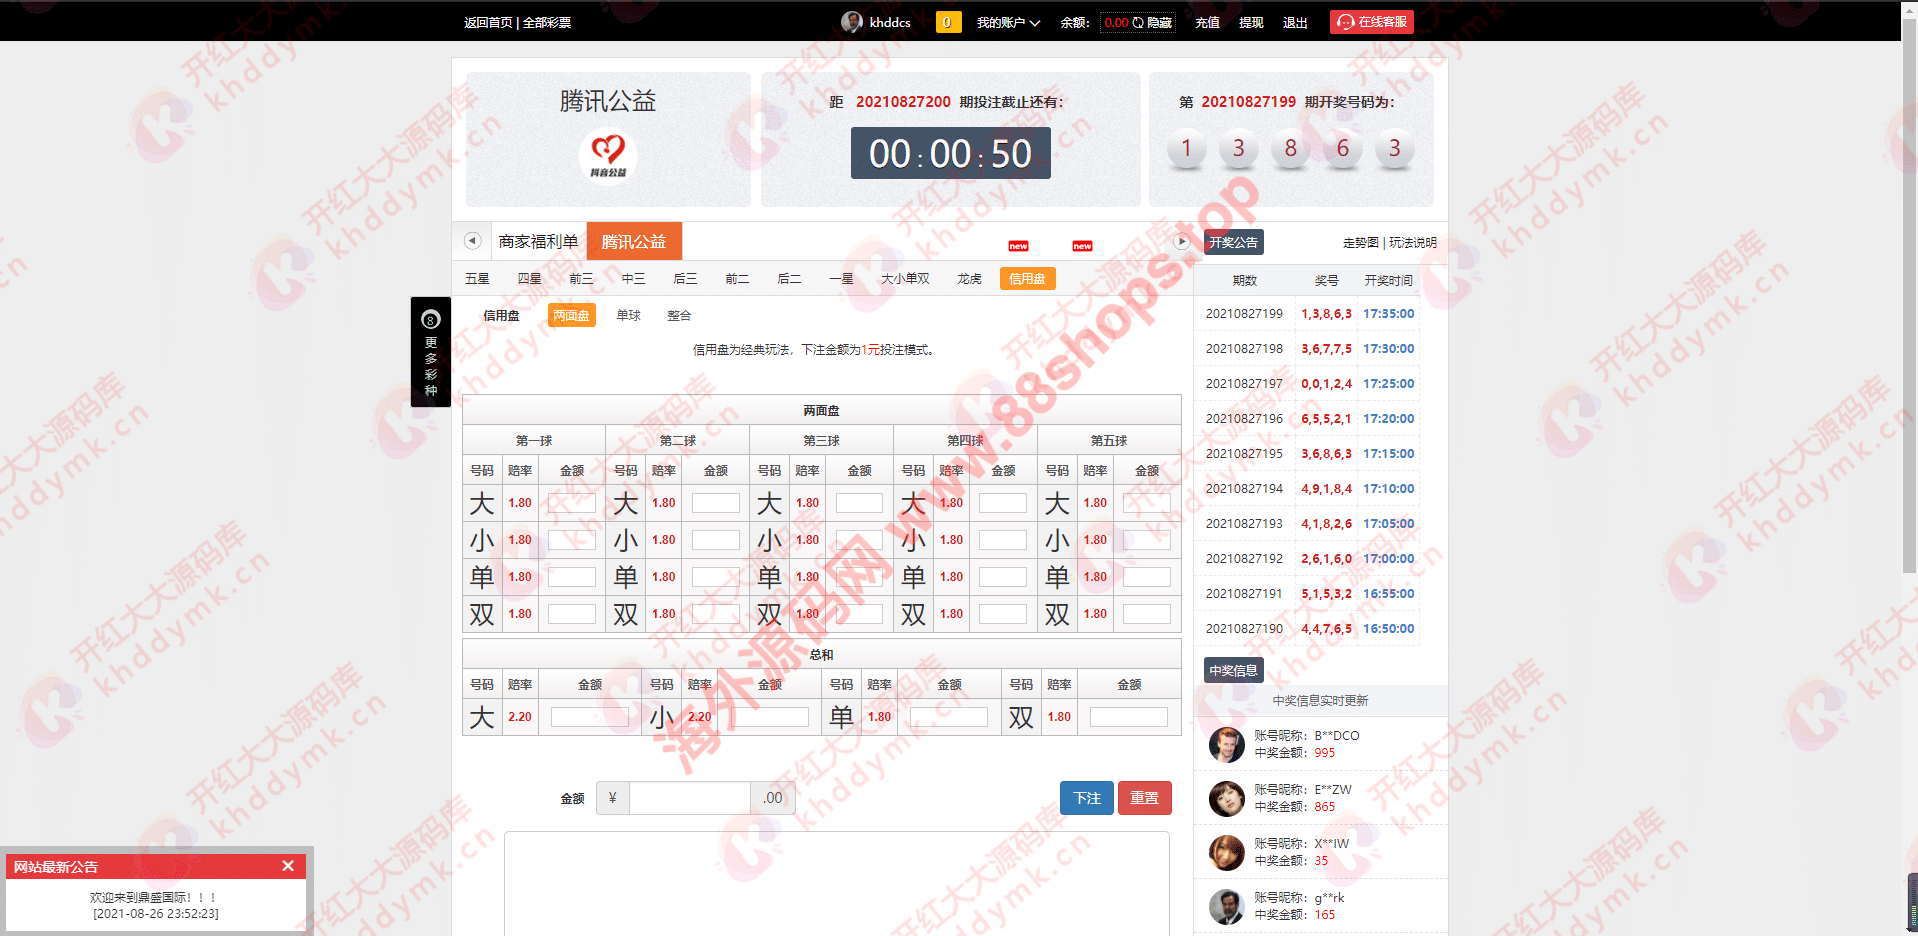Click the left arrow of lottery tabs
Image resolution: width=1918 pixels, height=936 pixels.
pos(473,241)
